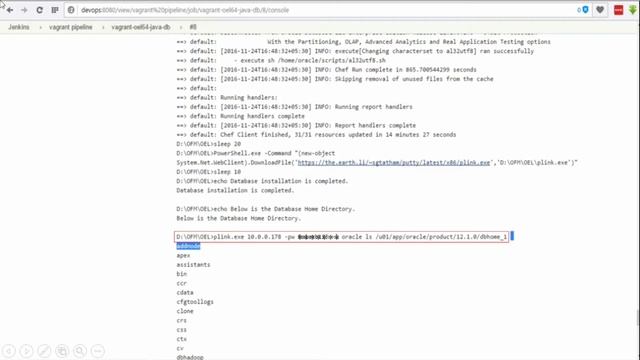The width and height of the screenshot is (640, 360).
Task: Open the slideshow pen tool icon
Action: coord(44,351)
